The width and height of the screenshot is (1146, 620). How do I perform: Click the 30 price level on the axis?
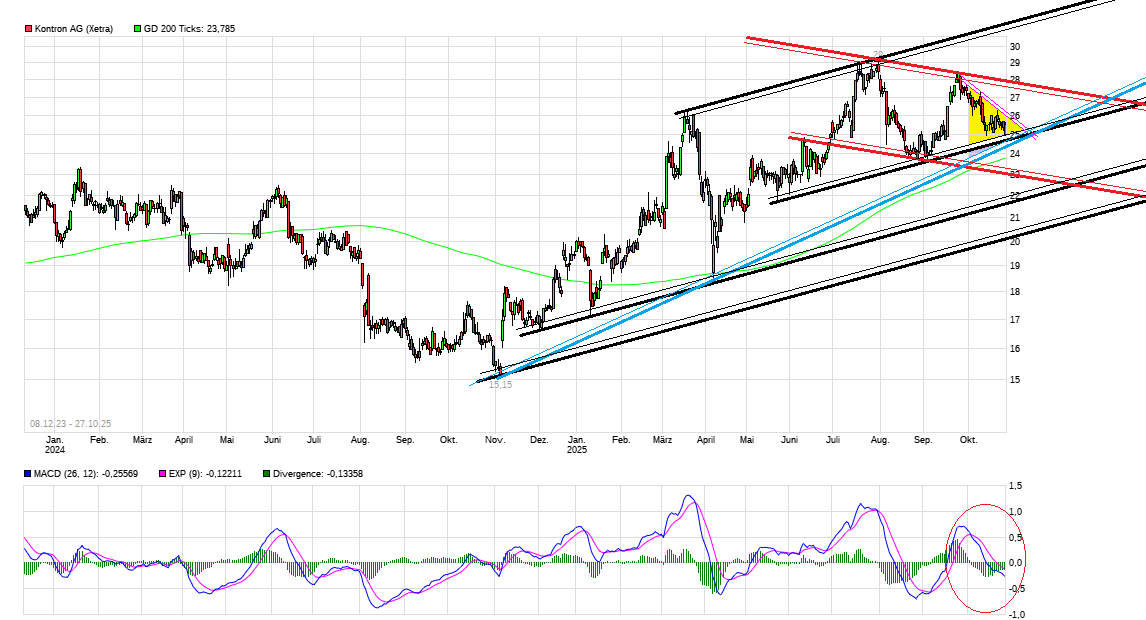pyautogui.click(x=1014, y=47)
